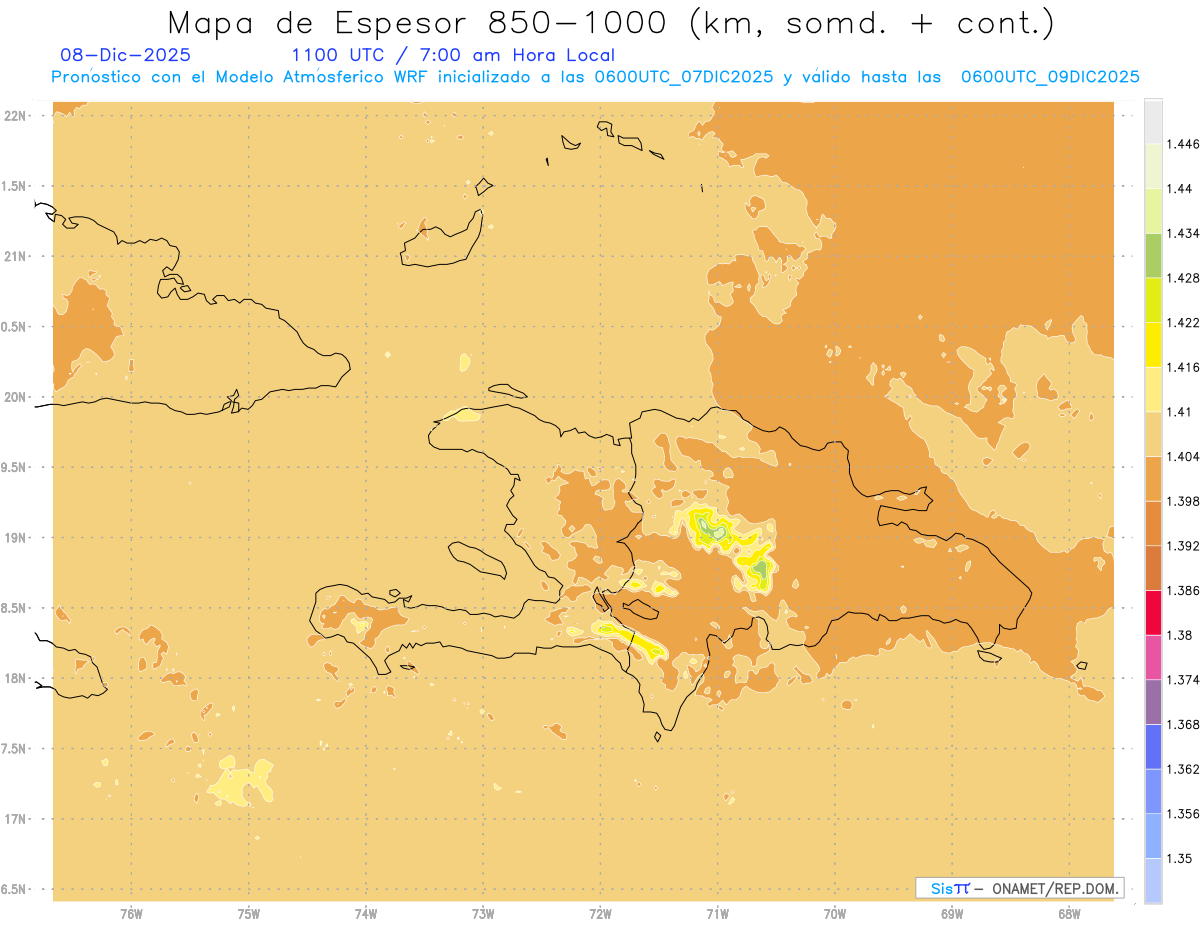Click the 68W longitude axis label
Screen dimensions: 1200x927
pos(1069,913)
